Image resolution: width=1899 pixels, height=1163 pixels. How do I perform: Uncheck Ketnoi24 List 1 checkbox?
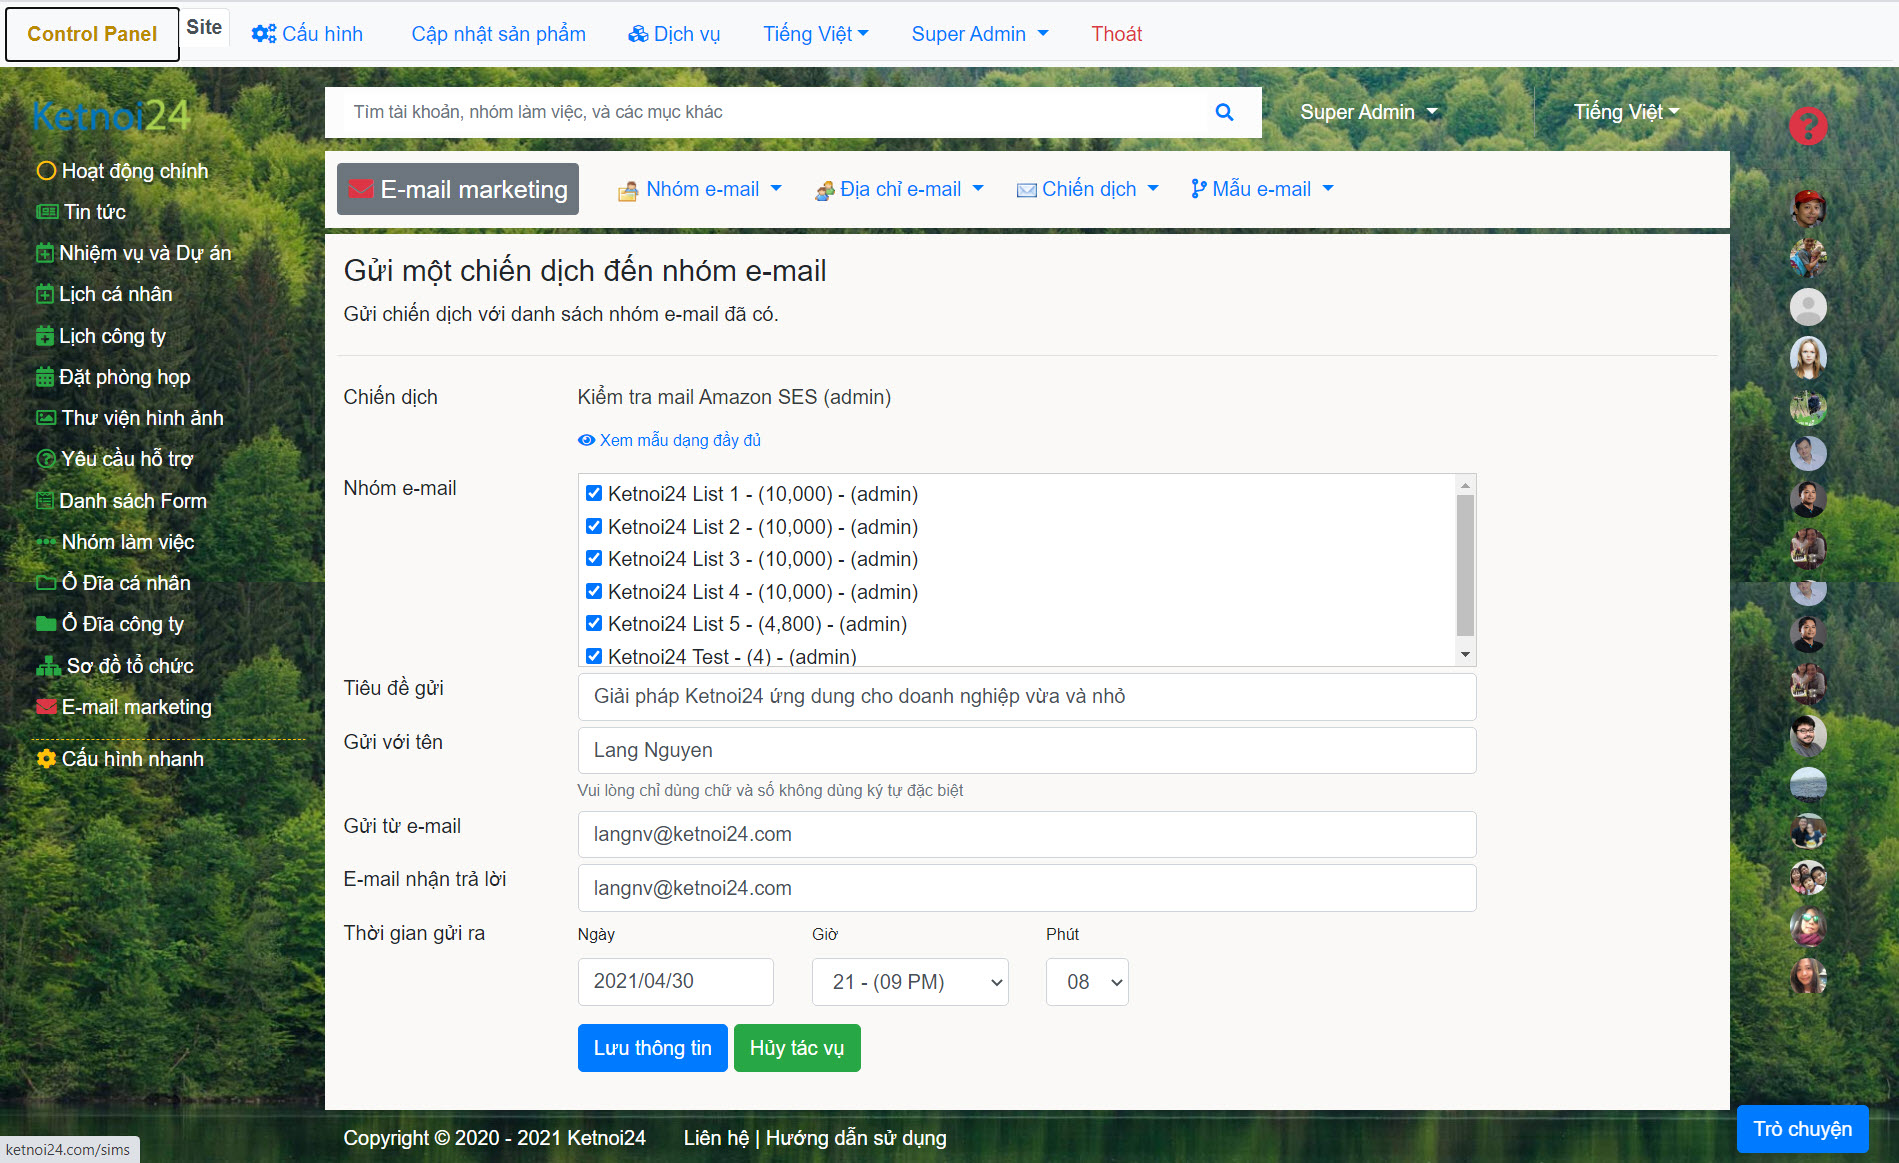[594, 493]
